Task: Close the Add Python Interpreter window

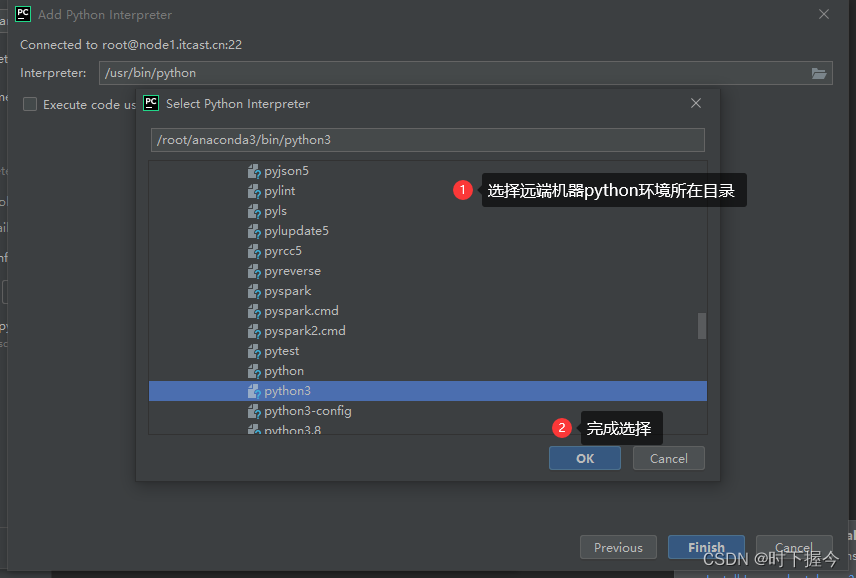Action: tap(824, 14)
